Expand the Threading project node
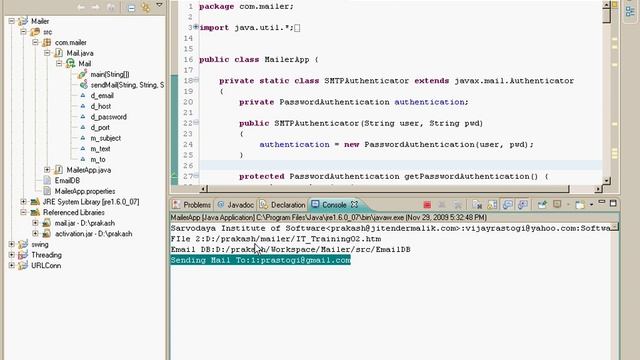 11,254
